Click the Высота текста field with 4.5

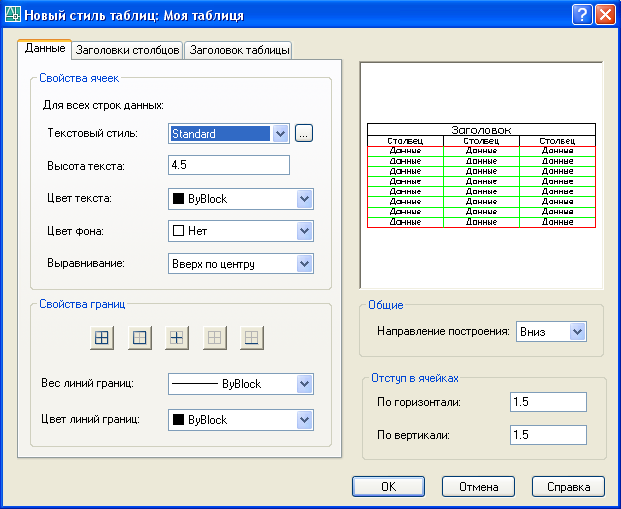pyautogui.click(x=229, y=165)
